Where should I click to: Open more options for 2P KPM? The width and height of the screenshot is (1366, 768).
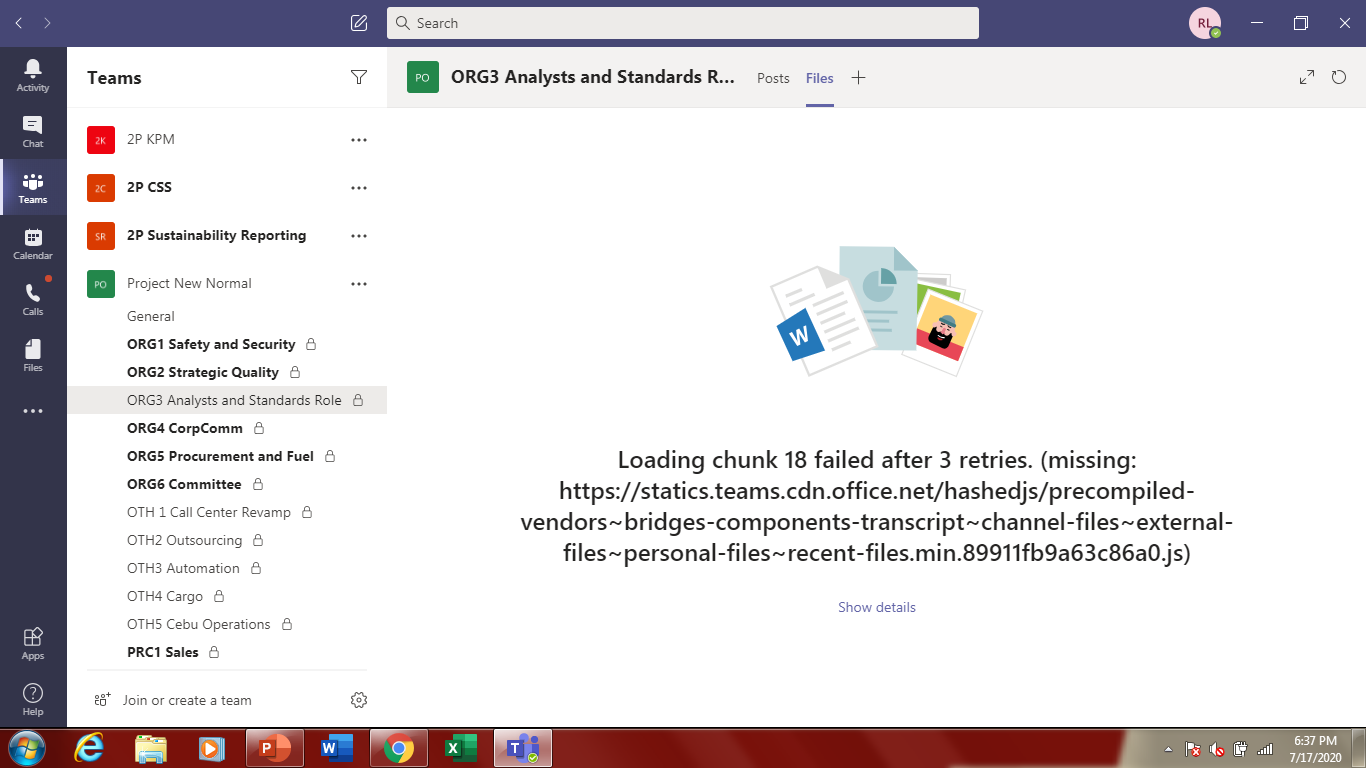(359, 140)
